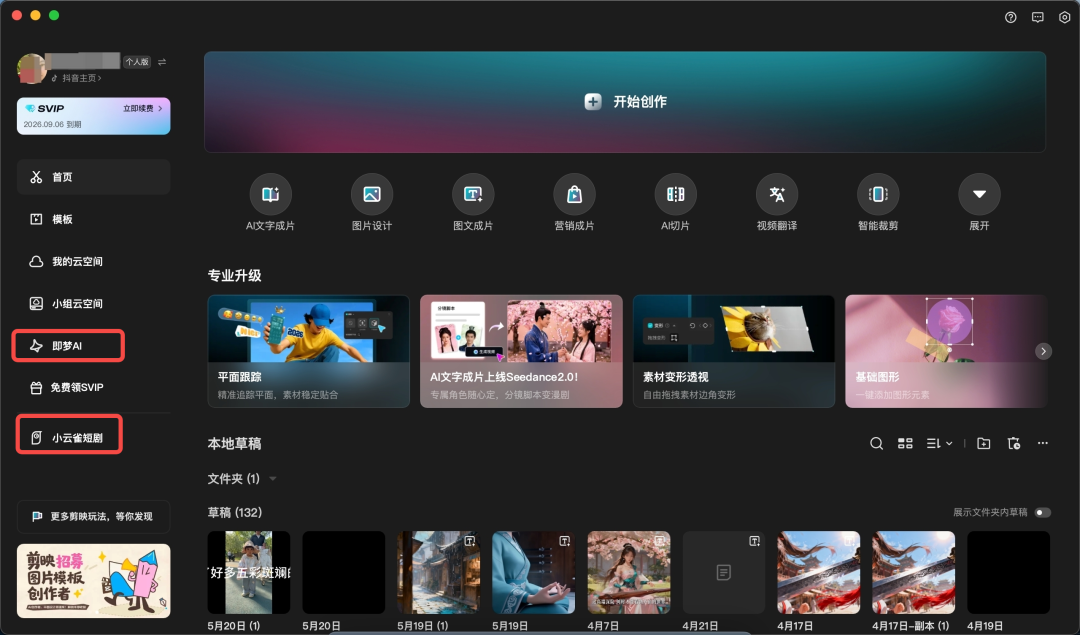Open the help question mark icon
This screenshot has width=1080, height=635.
point(1010,17)
